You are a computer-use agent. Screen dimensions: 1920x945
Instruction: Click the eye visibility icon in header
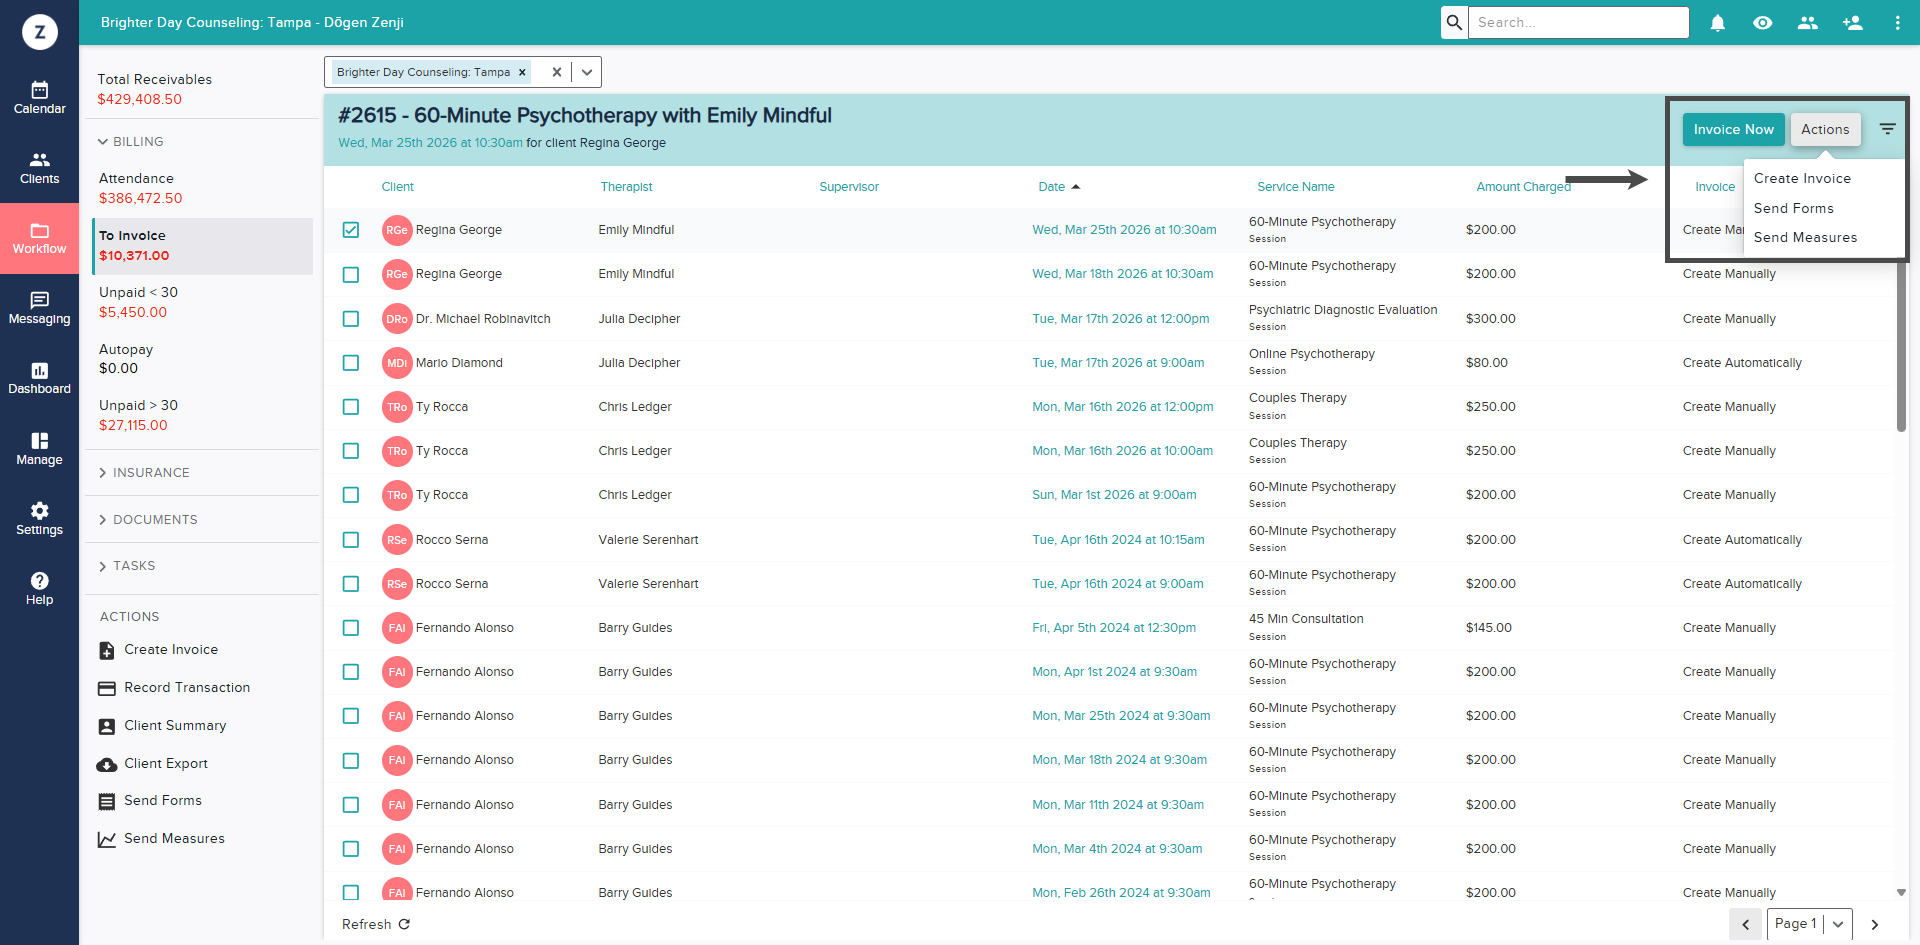pos(1763,23)
